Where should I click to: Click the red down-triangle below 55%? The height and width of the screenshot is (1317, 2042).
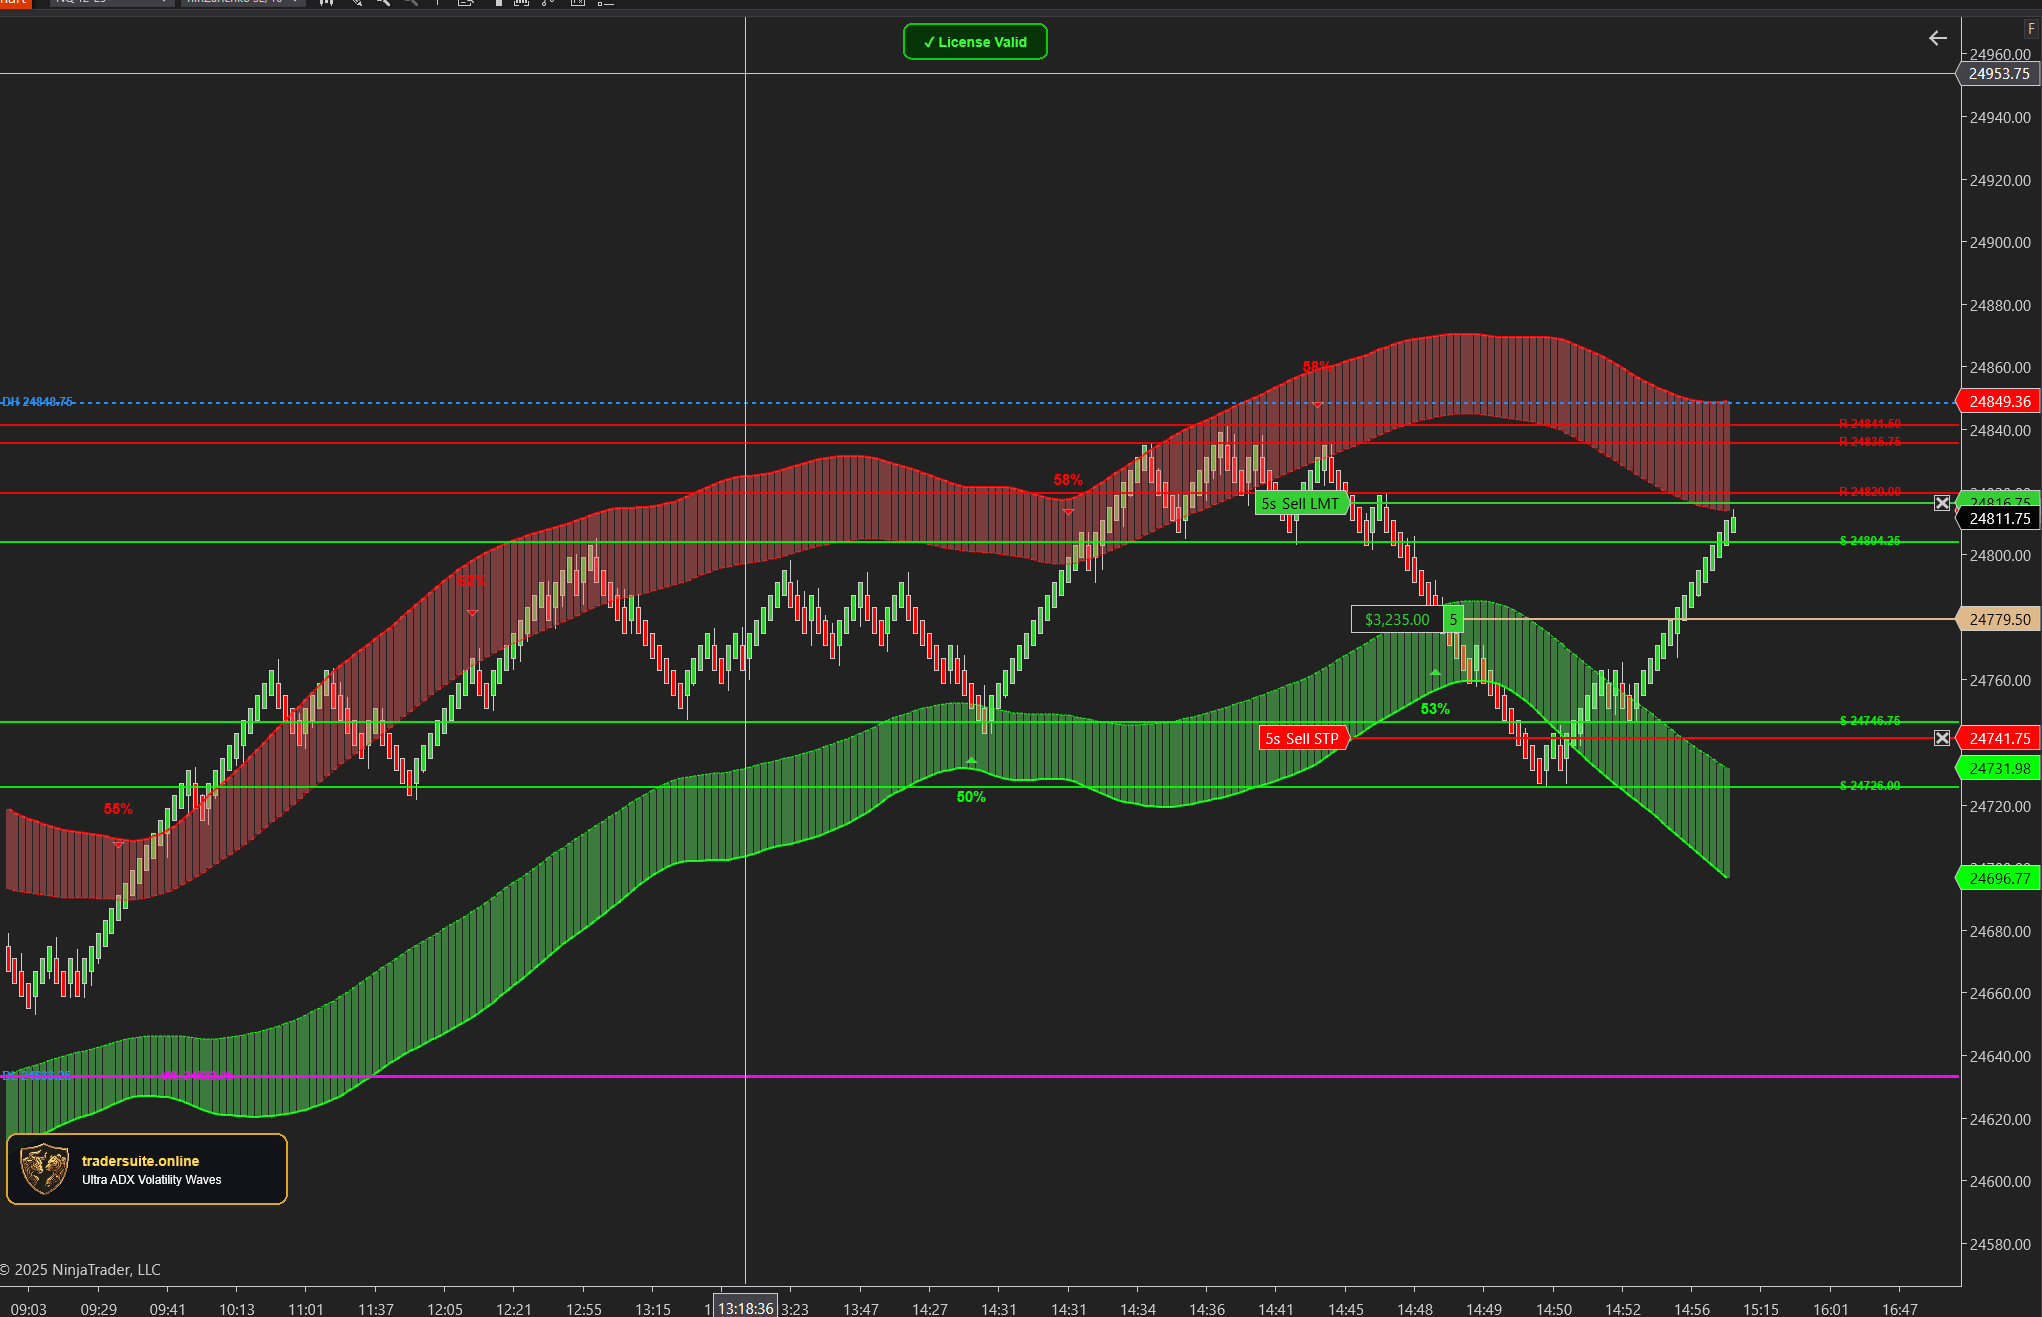point(119,845)
